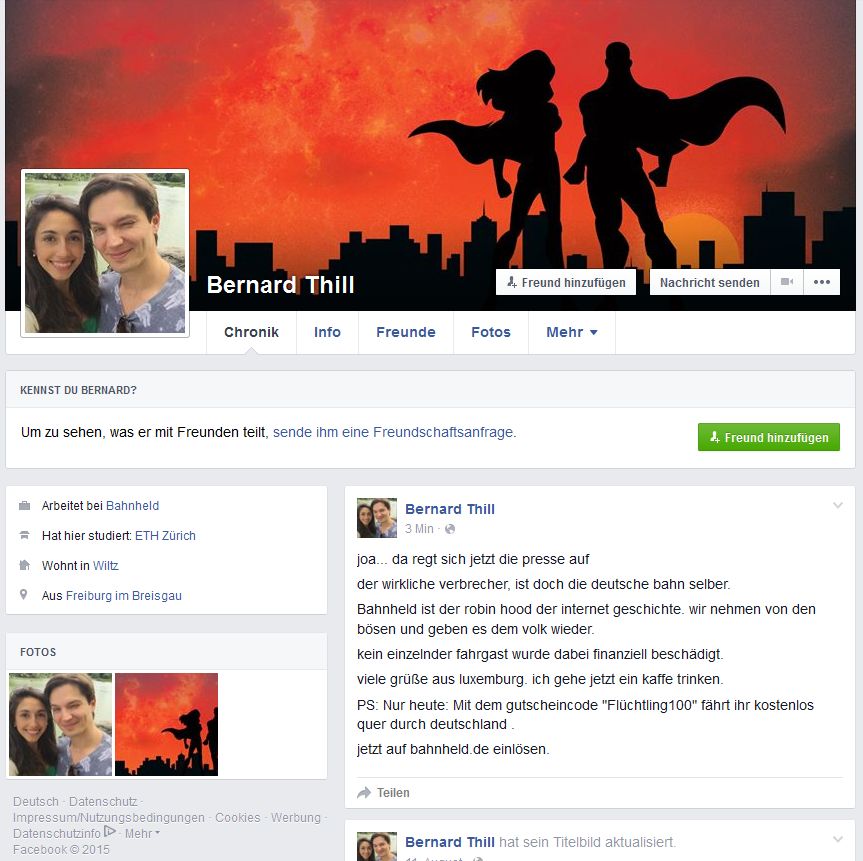Click the 'KENNST DU BERNARD?' heading
This screenshot has width=863, height=861.
click(78, 390)
